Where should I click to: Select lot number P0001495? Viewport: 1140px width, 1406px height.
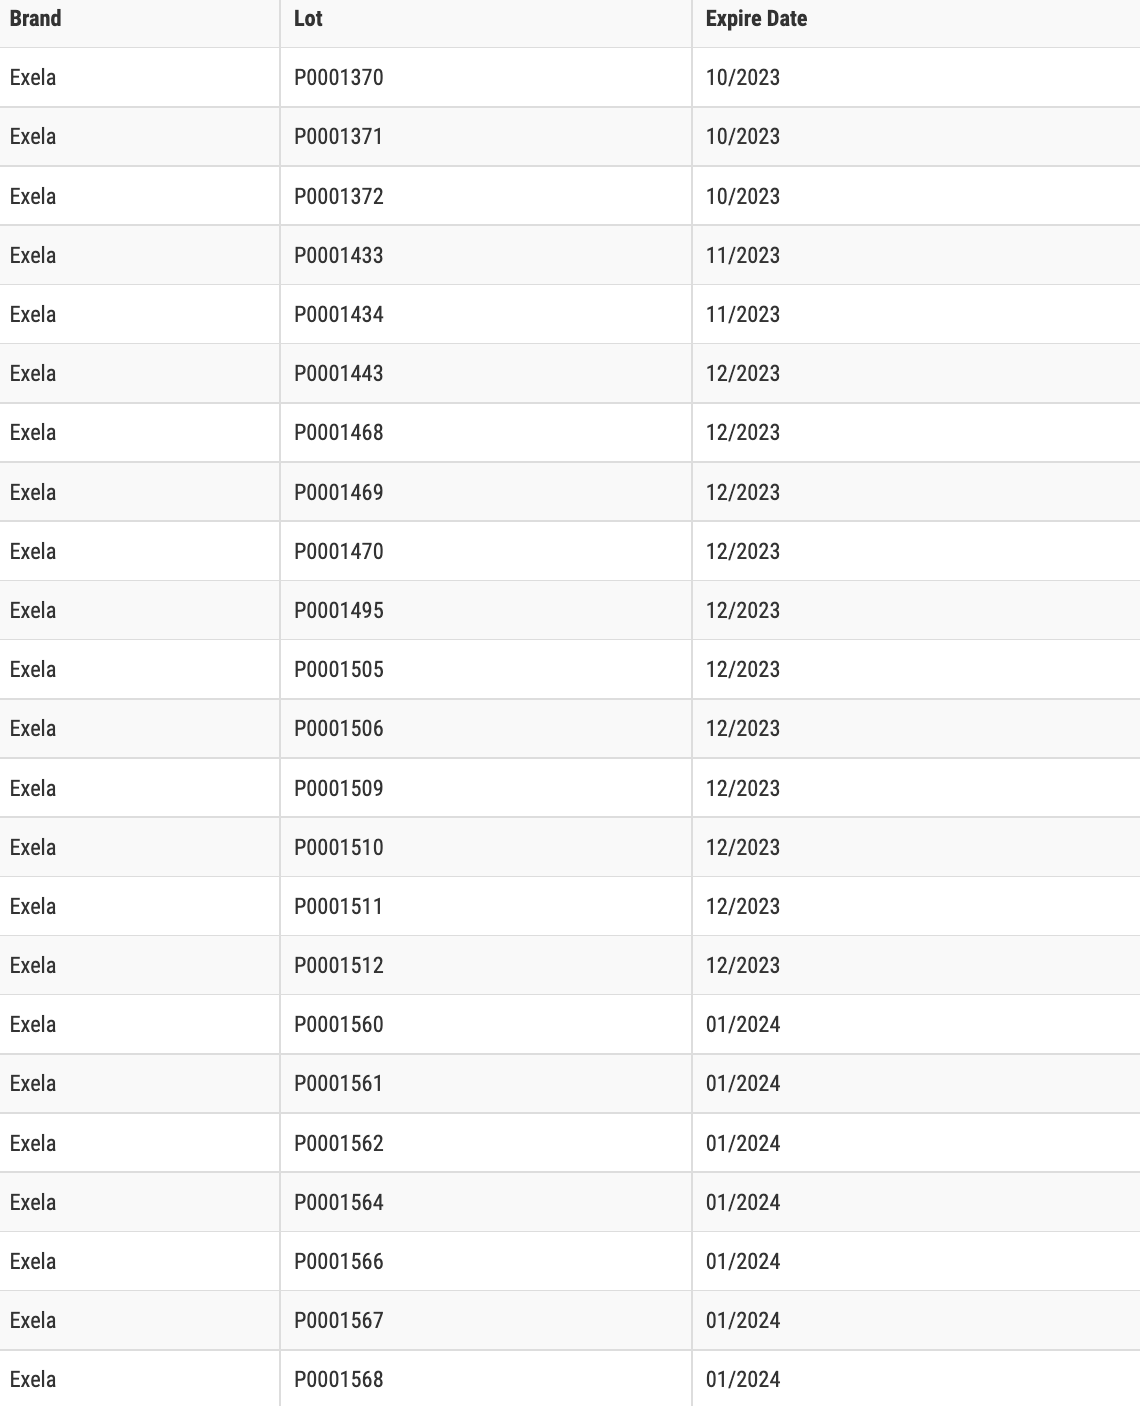click(x=339, y=611)
